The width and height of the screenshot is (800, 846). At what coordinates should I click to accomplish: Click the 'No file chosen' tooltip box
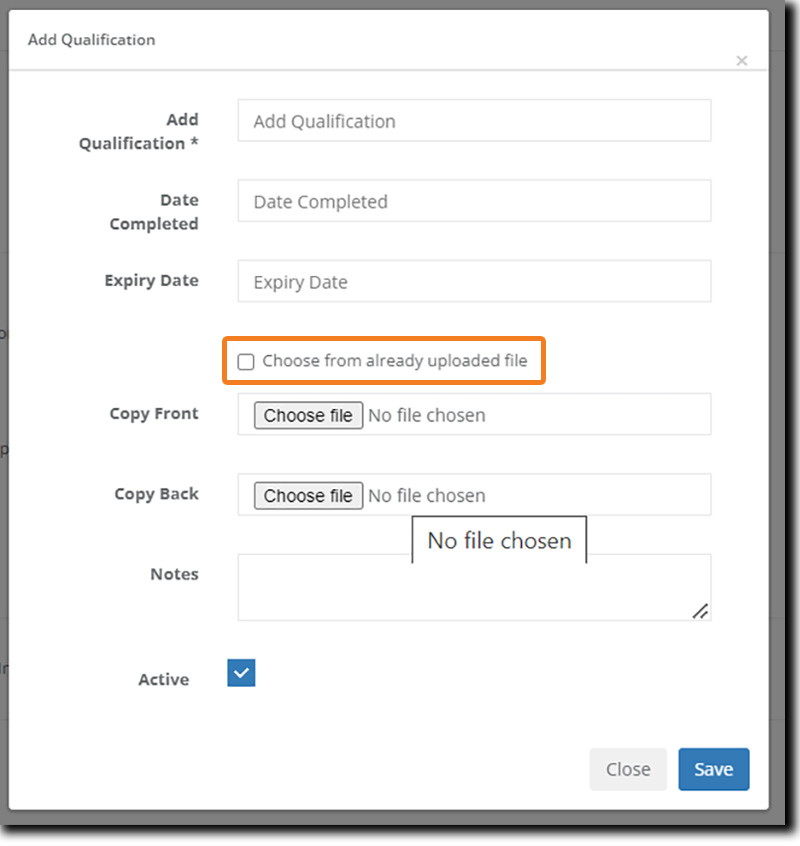[499, 541]
